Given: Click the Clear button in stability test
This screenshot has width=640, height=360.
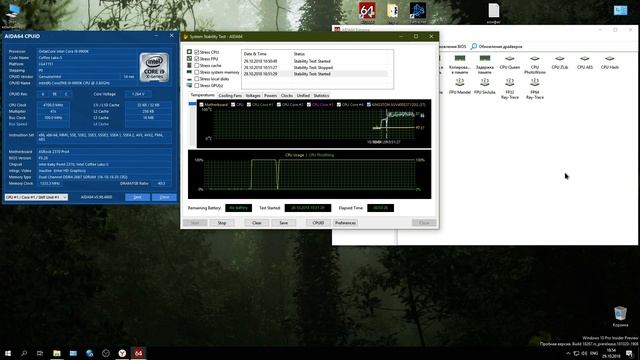Looking at the screenshot, I should tap(257, 223).
